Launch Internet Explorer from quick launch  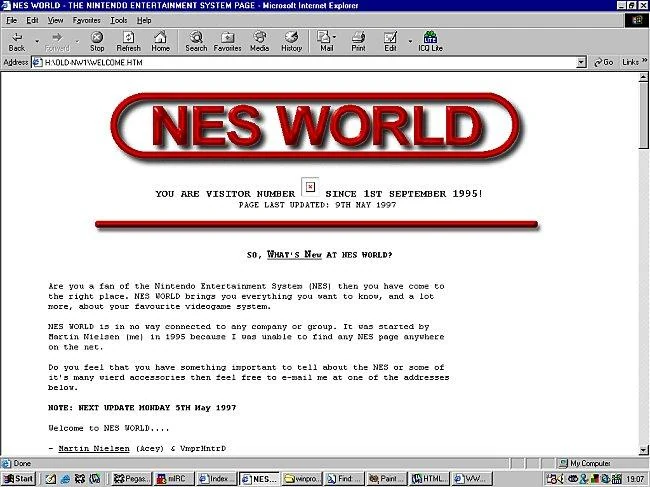[x=65, y=479]
